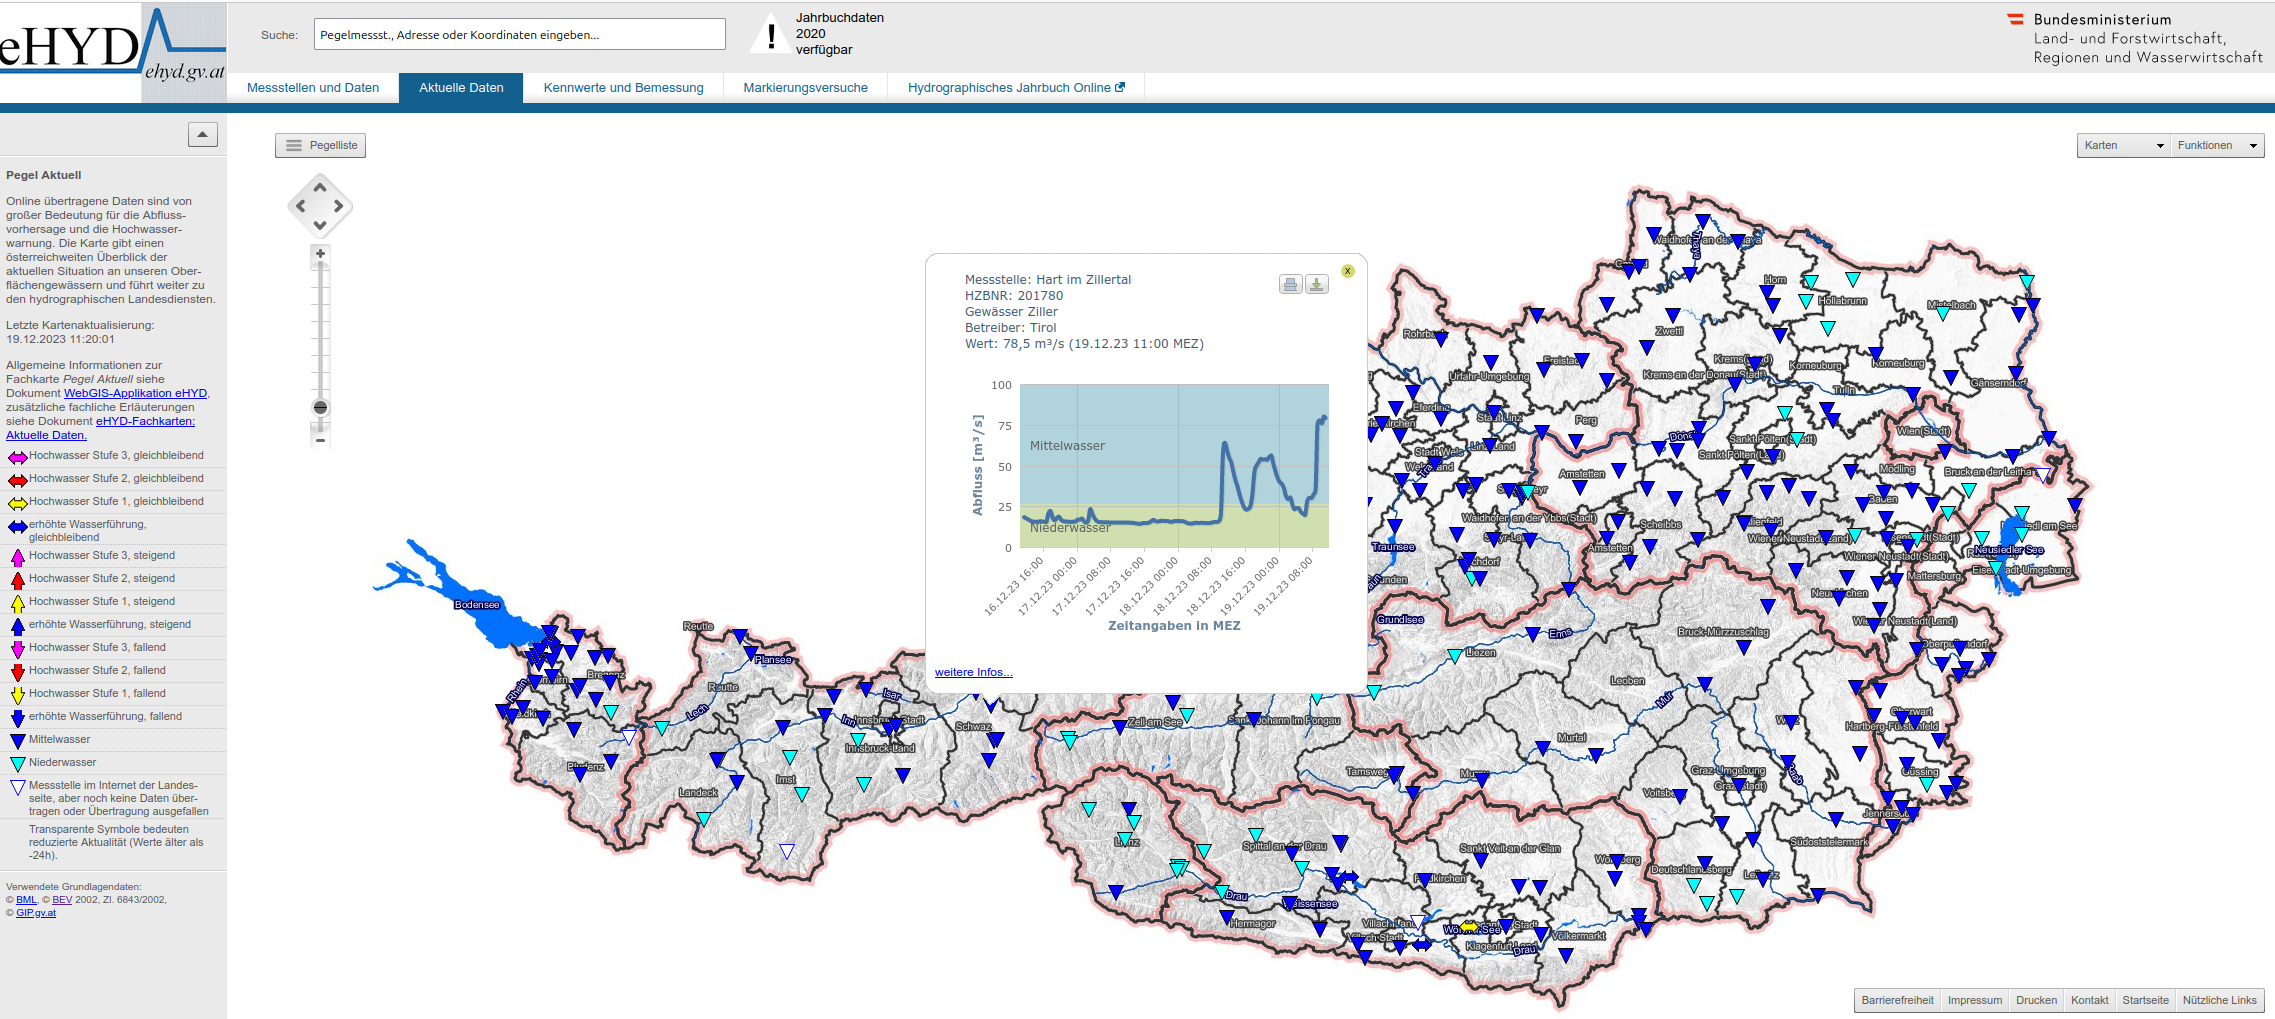
Task: Click the Pegelmessstelle search field
Action: click(x=519, y=35)
